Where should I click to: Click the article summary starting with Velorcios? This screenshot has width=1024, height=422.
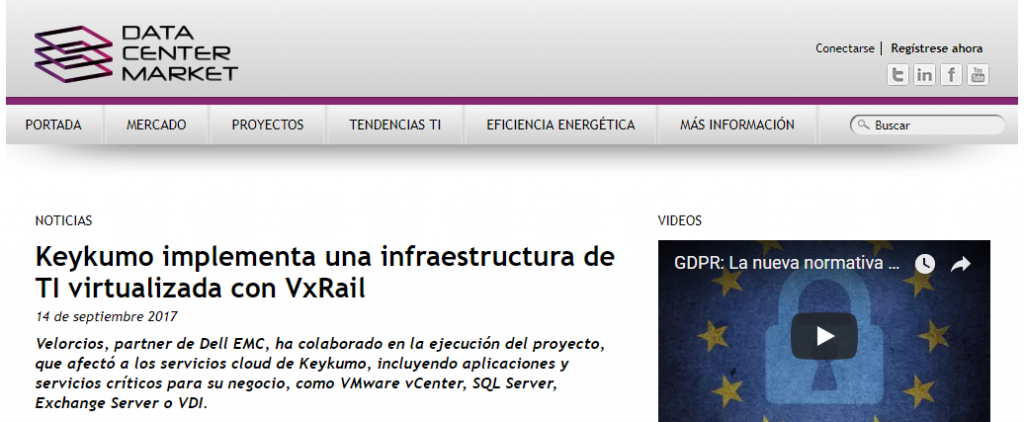coord(318,373)
